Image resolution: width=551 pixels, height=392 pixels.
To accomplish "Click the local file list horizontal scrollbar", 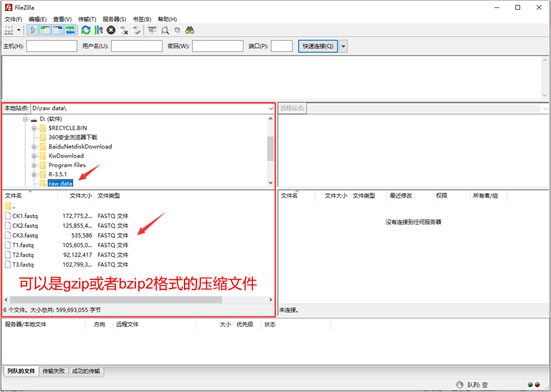I will coord(116,300).
